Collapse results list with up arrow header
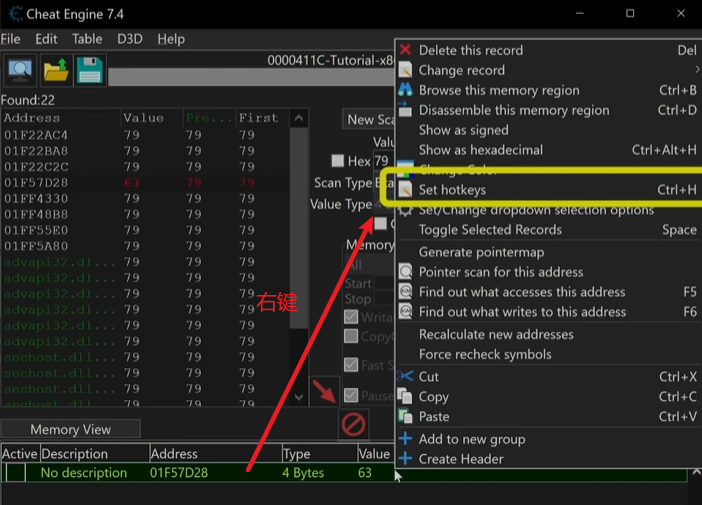Screen dimensions: 702x505 (x=299, y=119)
